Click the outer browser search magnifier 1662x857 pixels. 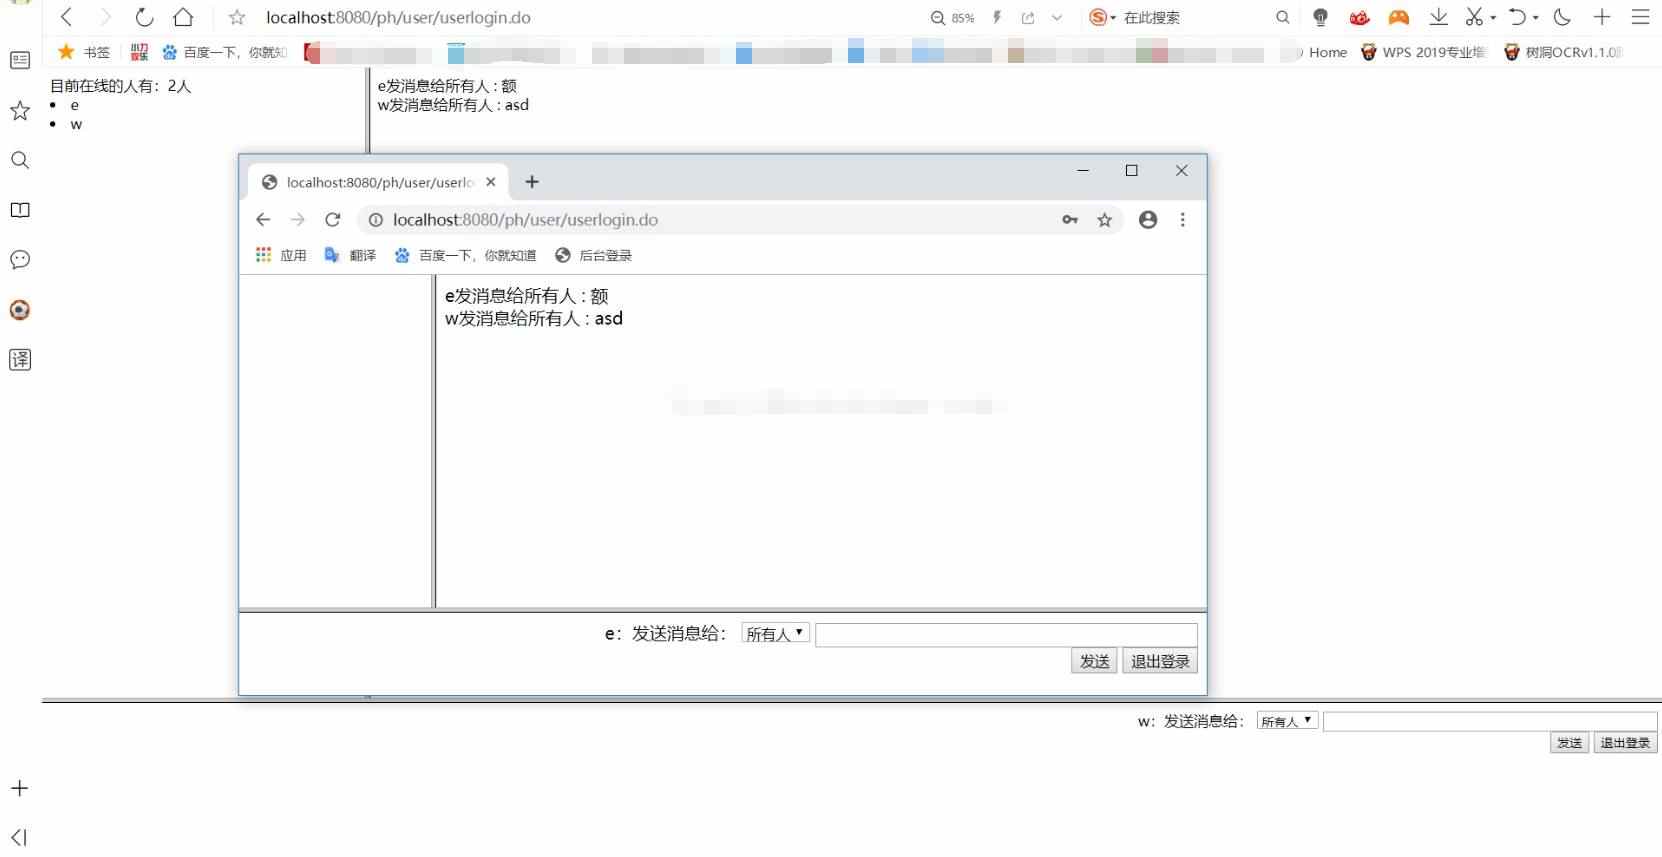(x=1283, y=17)
